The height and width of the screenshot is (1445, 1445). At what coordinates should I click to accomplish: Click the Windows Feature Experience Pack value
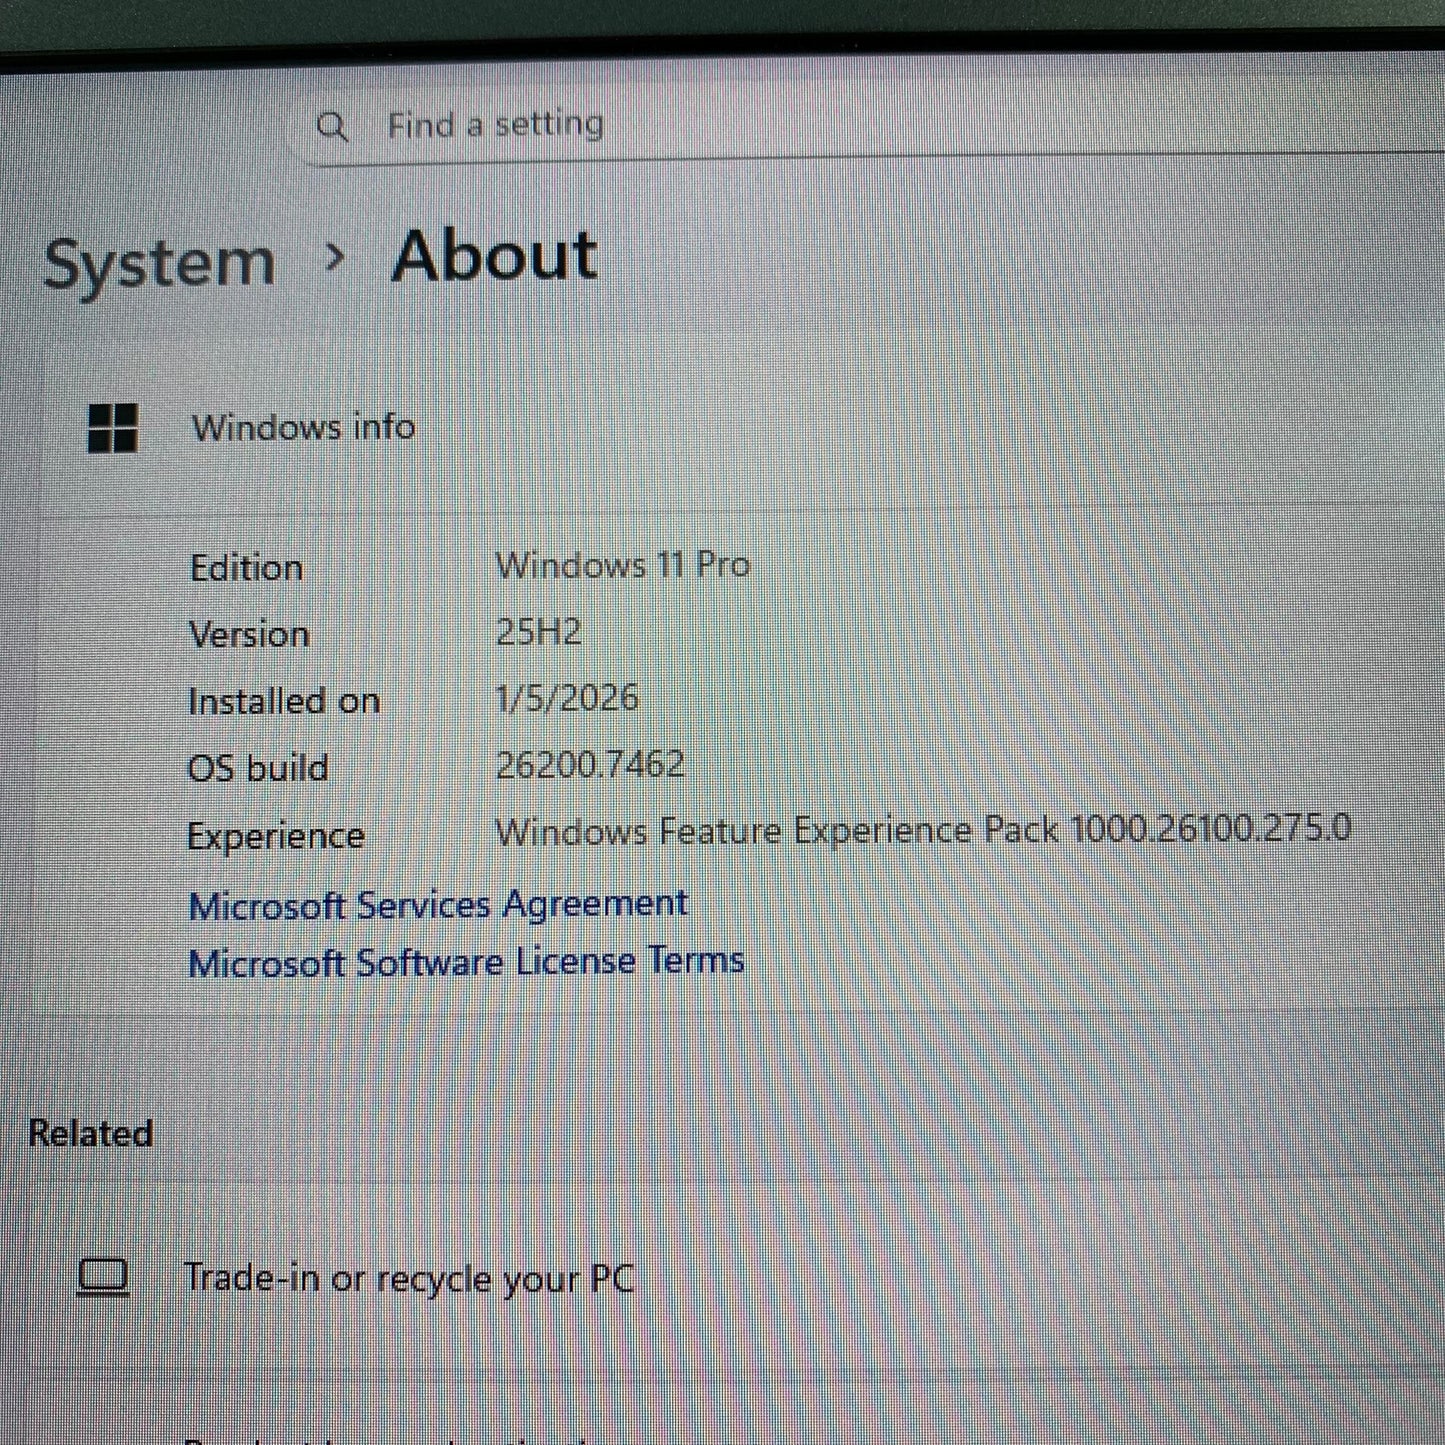point(925,830)
